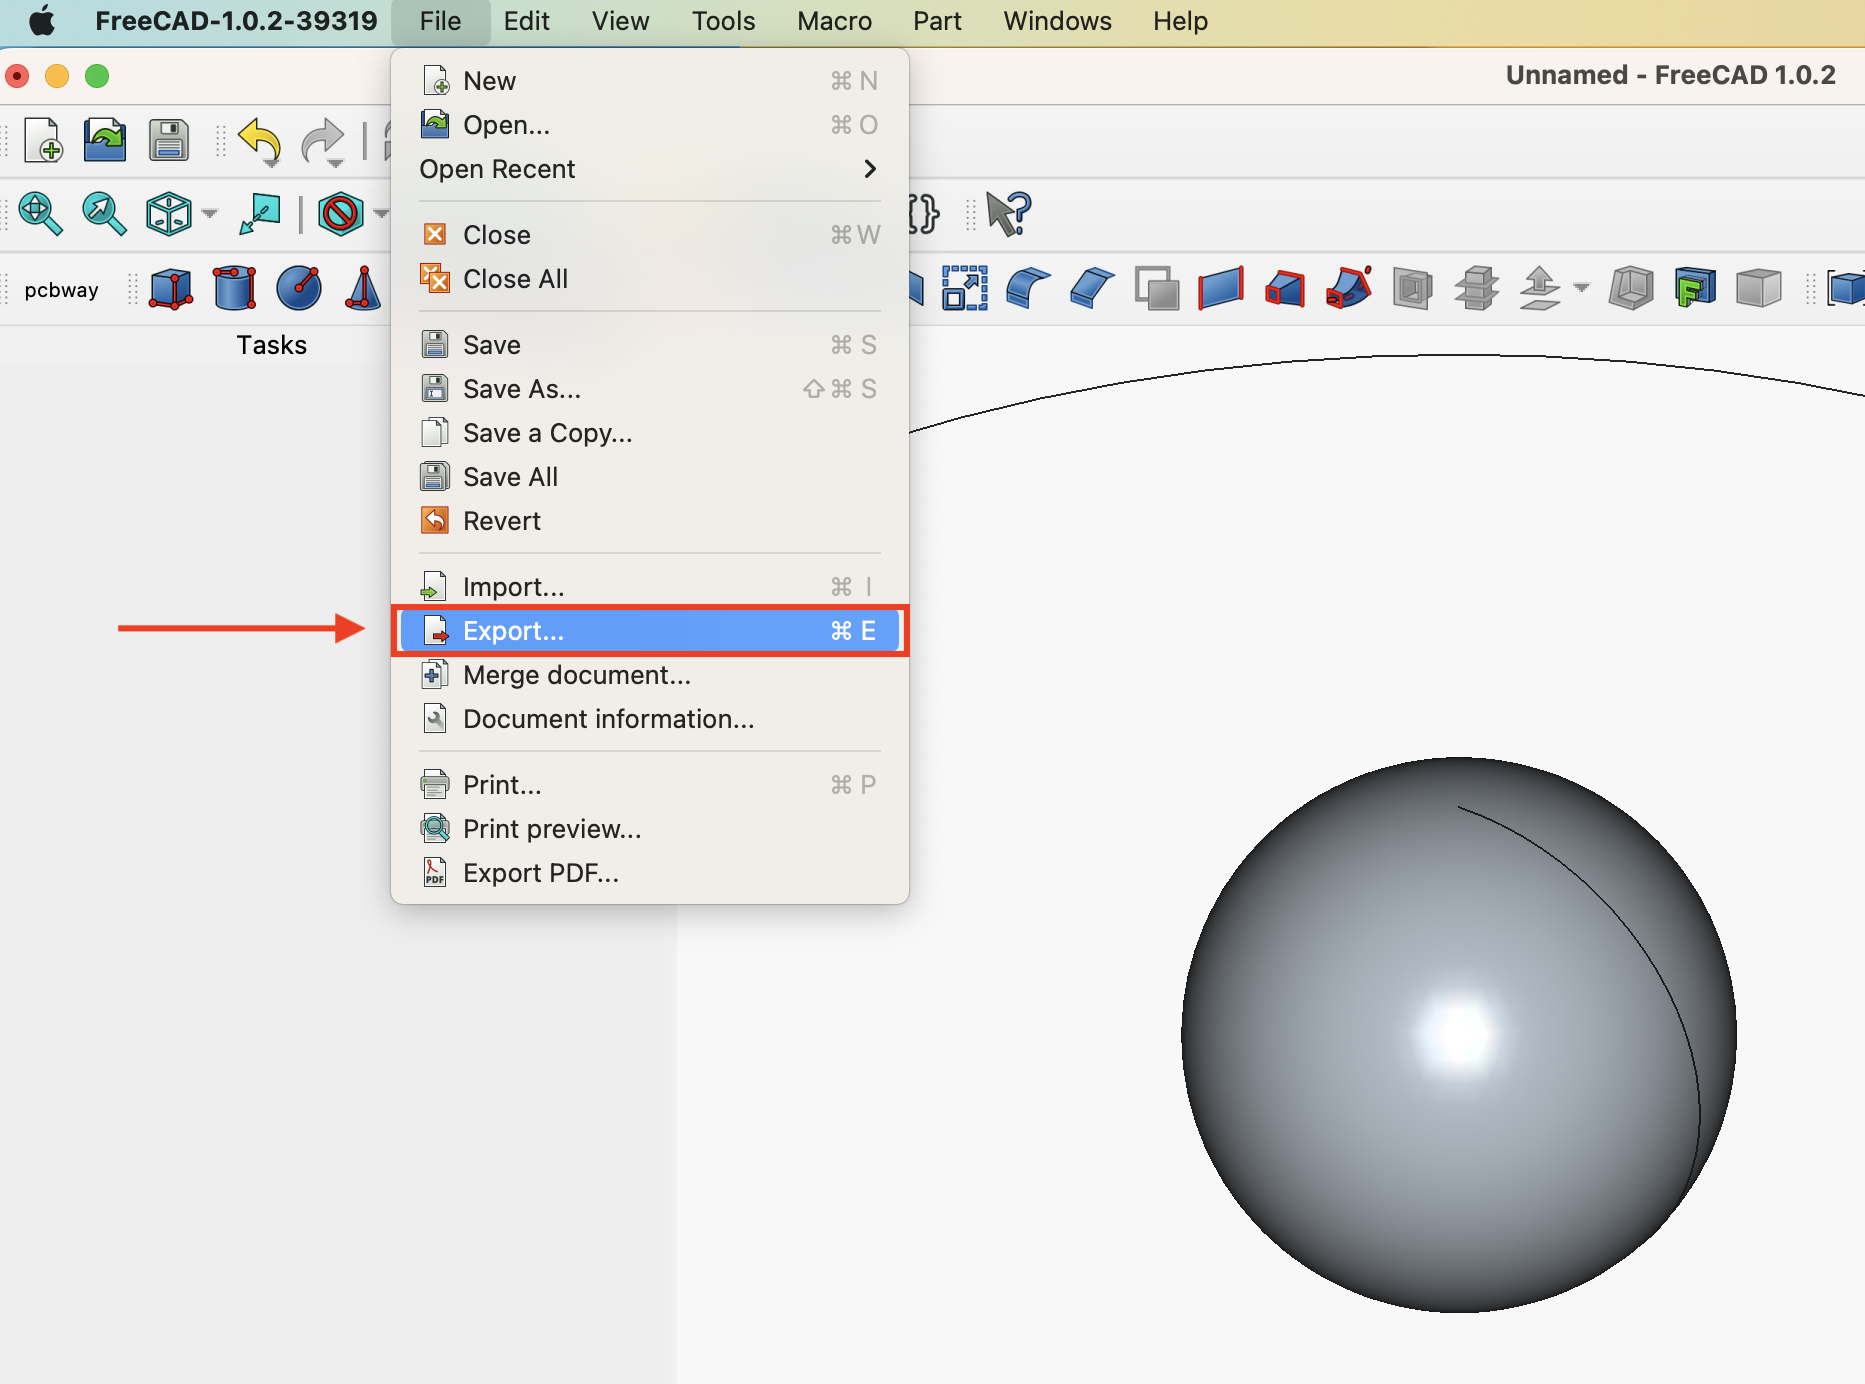Create a Cylinder primitive

coord(234,288)
